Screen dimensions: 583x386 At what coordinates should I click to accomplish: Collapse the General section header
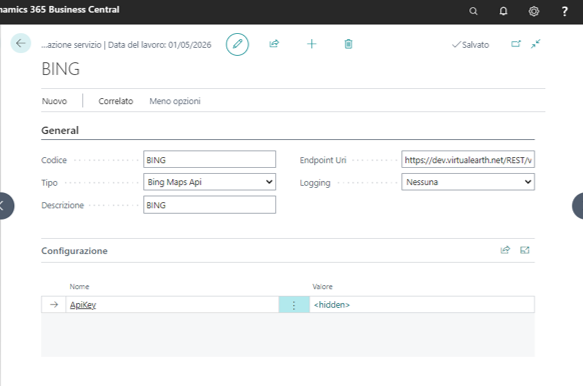click(60, 131)
